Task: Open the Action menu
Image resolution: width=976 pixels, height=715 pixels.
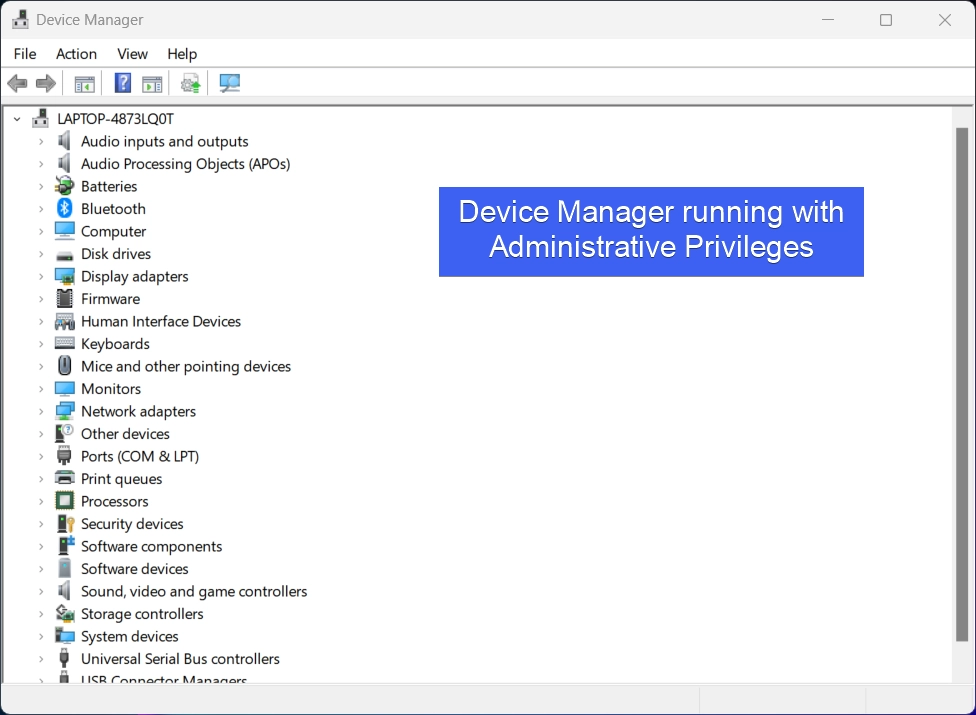Action: tap(77, 54)
